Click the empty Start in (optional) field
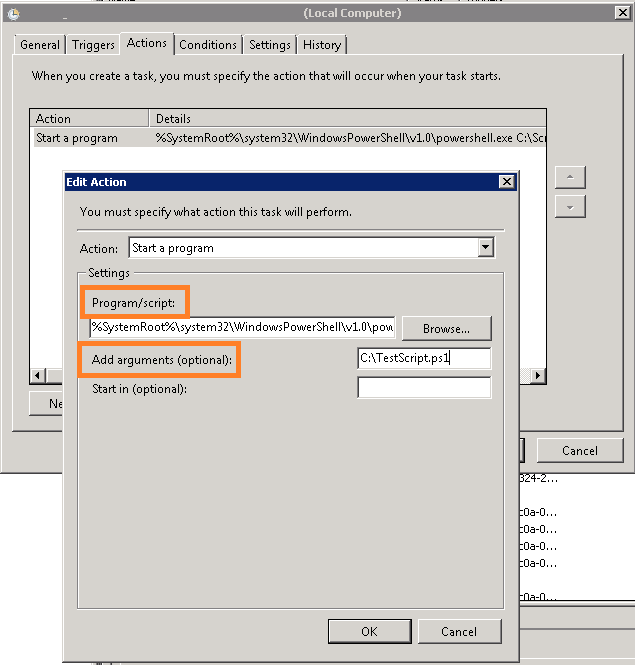 point(424,388)
